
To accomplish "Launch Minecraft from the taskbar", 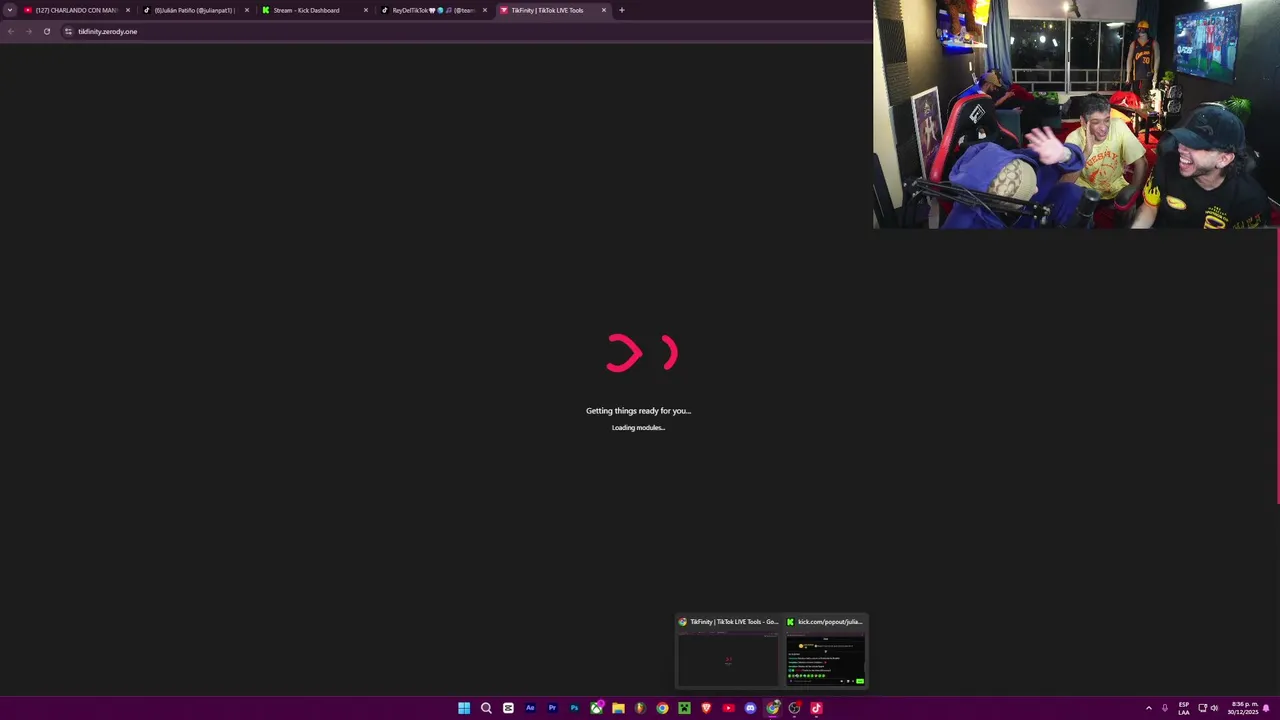I will coord(684,708).
